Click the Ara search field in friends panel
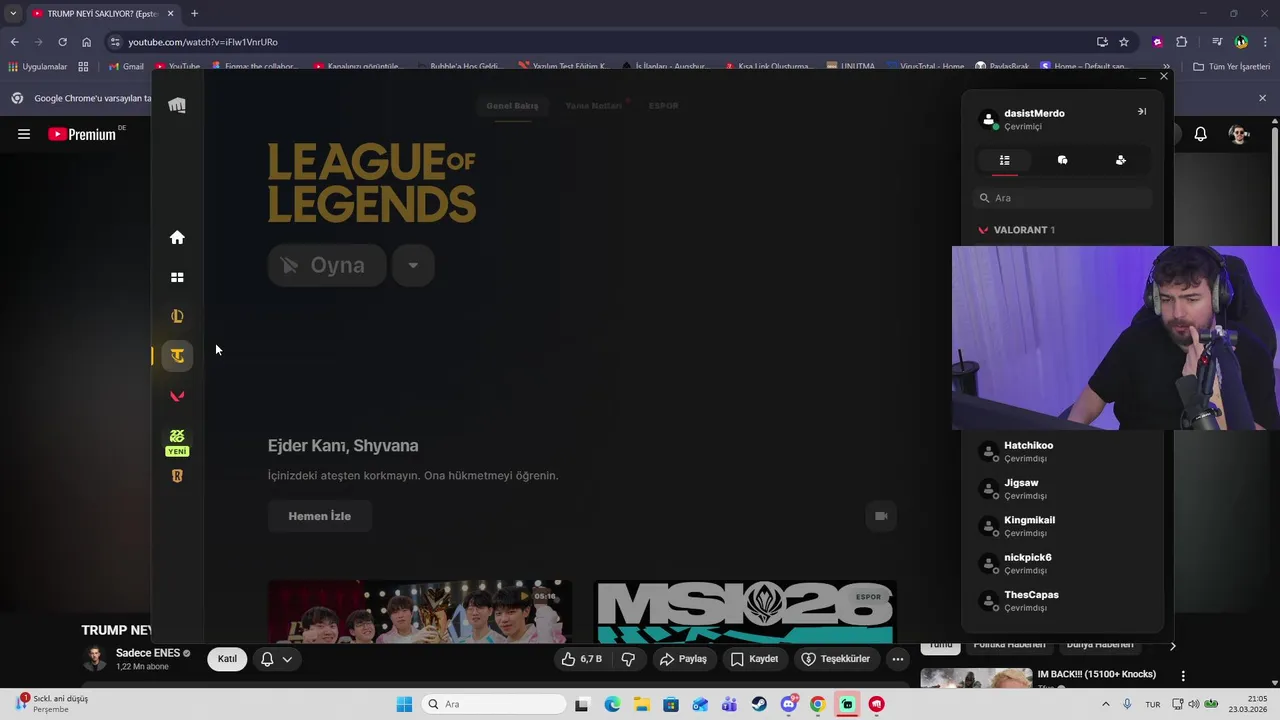Image resolution: width=1280 pixels, height=720 pixels. pos(1062,198)
